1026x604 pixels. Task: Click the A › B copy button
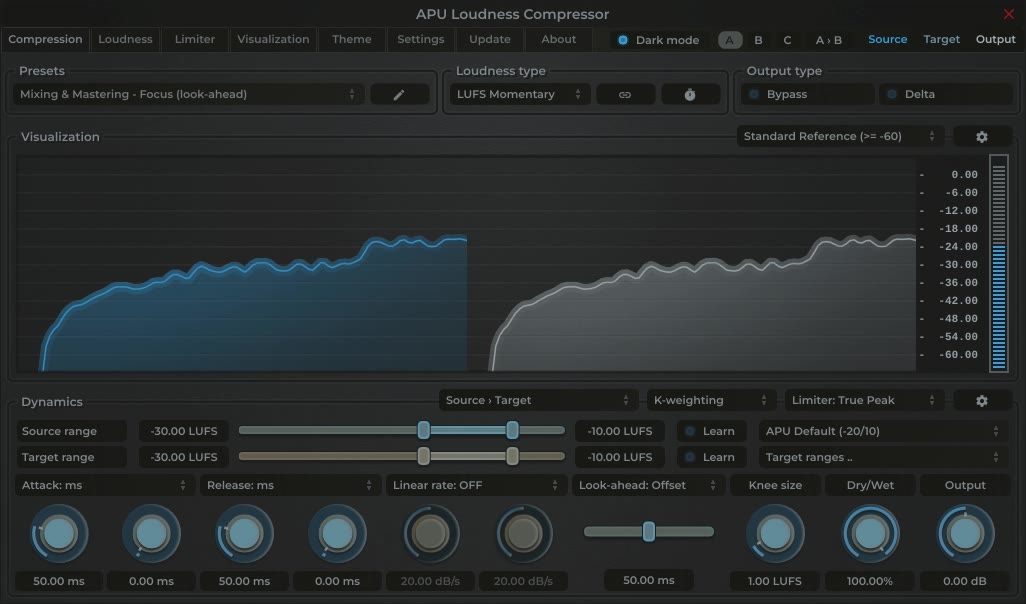(828, 40)
